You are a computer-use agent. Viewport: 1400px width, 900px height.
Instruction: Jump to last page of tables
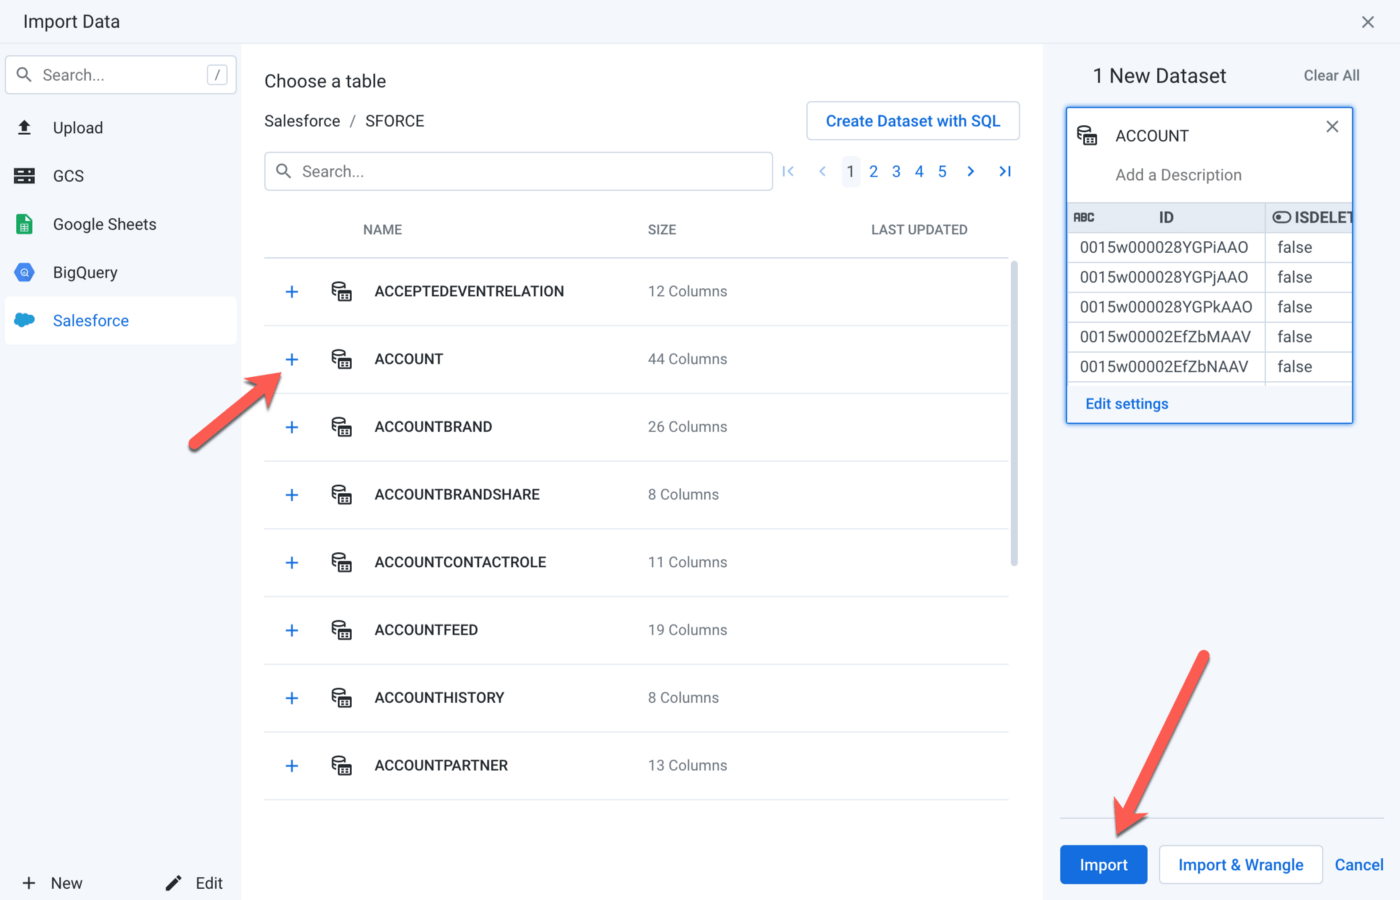click(x=1005, y=171)
